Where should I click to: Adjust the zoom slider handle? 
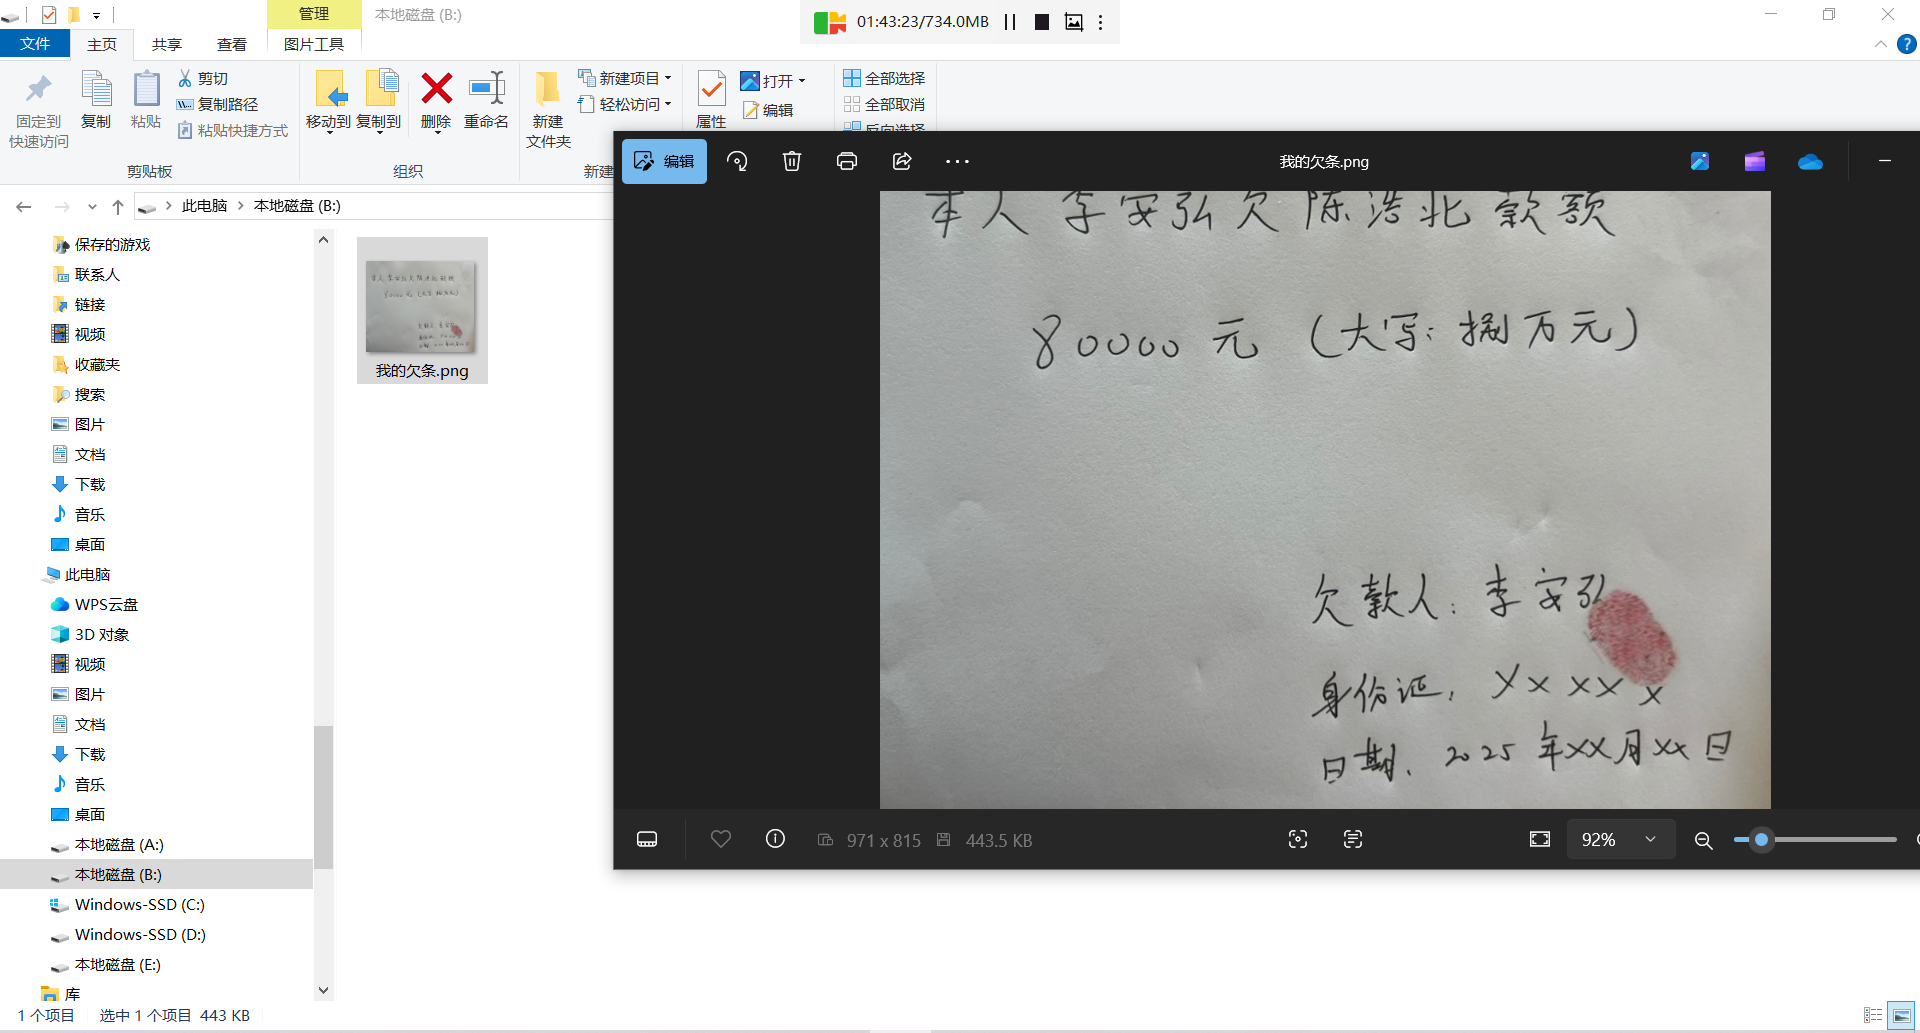[x=1761, y=840]
